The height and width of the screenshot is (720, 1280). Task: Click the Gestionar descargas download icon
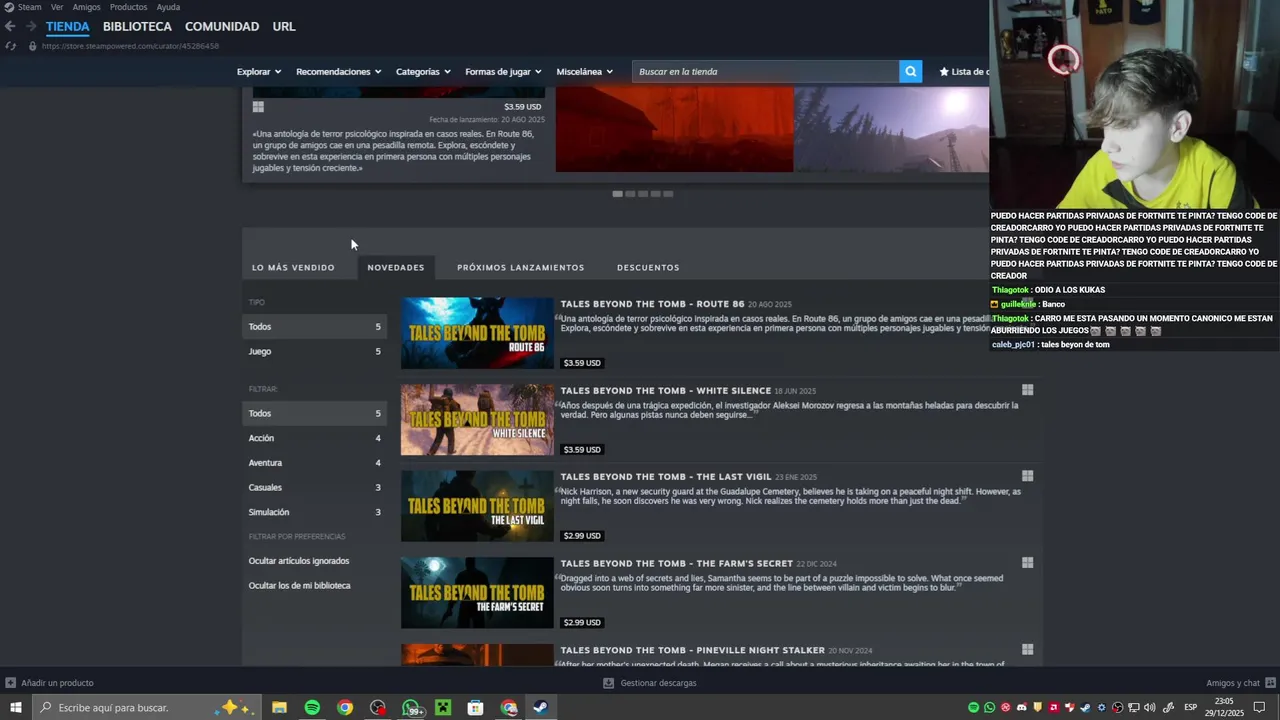(608, 683)
